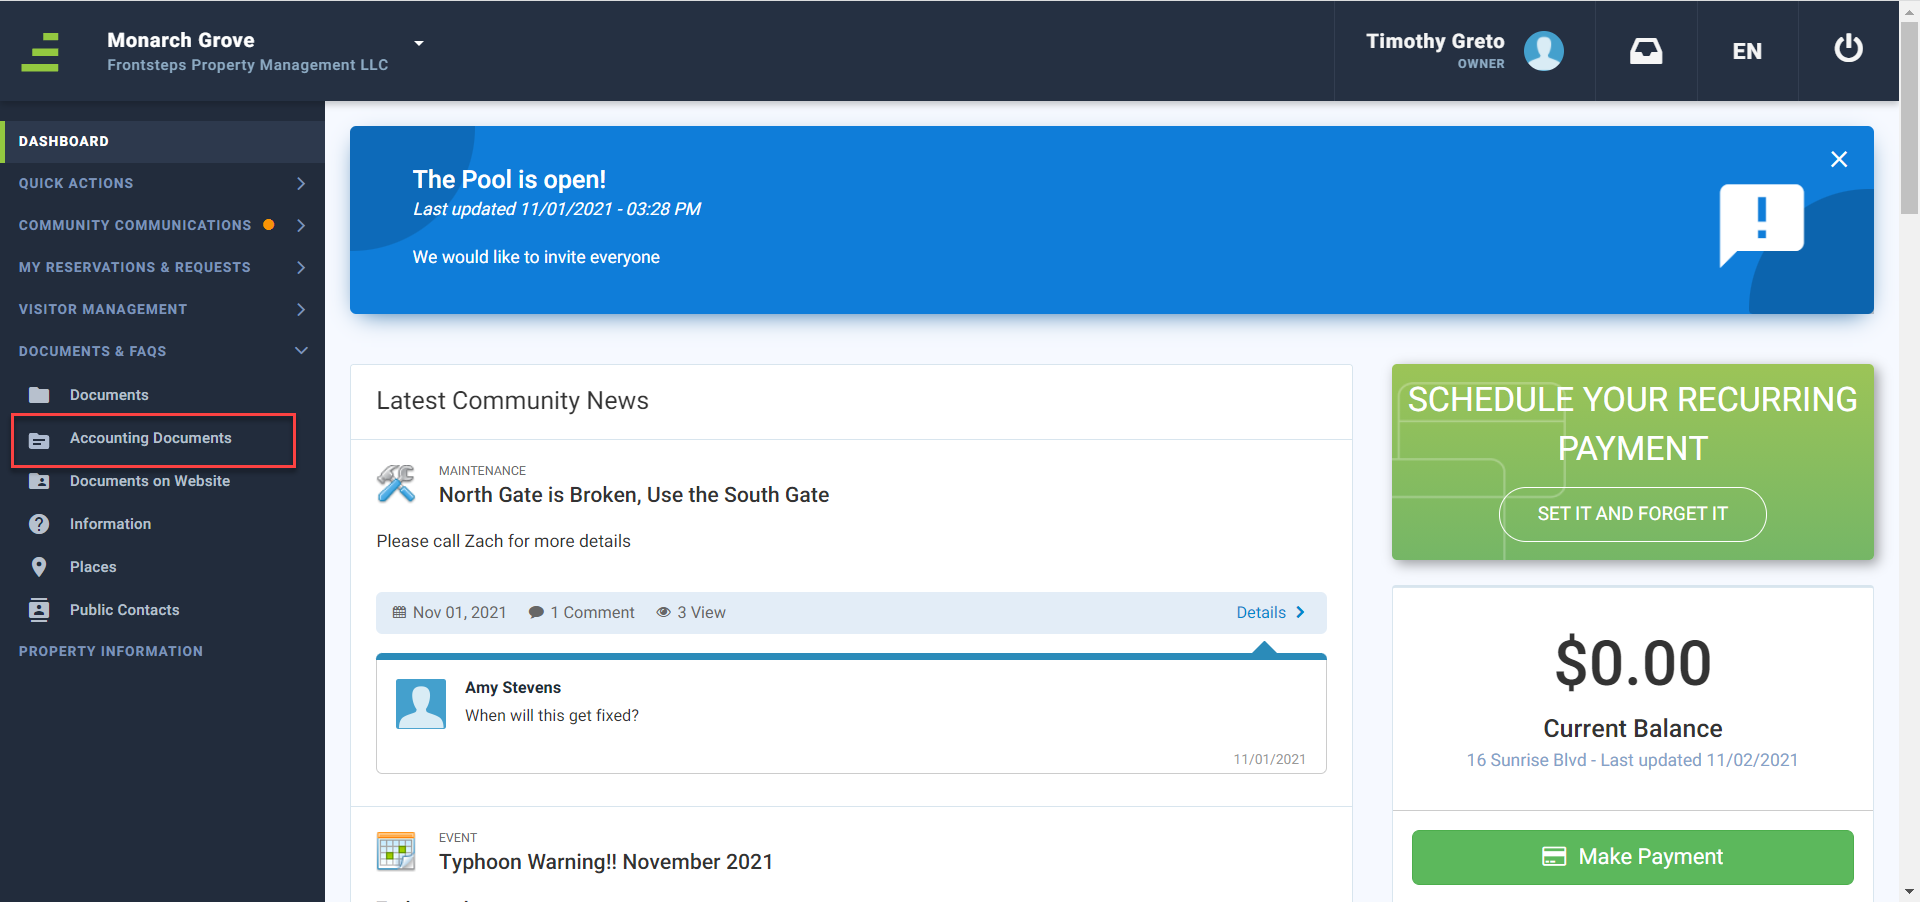The height and width of the screenshot is (902, 1920).
Task: Open Accounting Documents from the sidebar
Action: click(x=150, y=439)
